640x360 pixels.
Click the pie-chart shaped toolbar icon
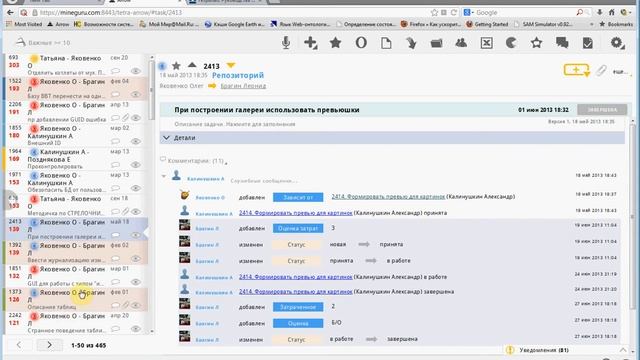click(511, 42)
